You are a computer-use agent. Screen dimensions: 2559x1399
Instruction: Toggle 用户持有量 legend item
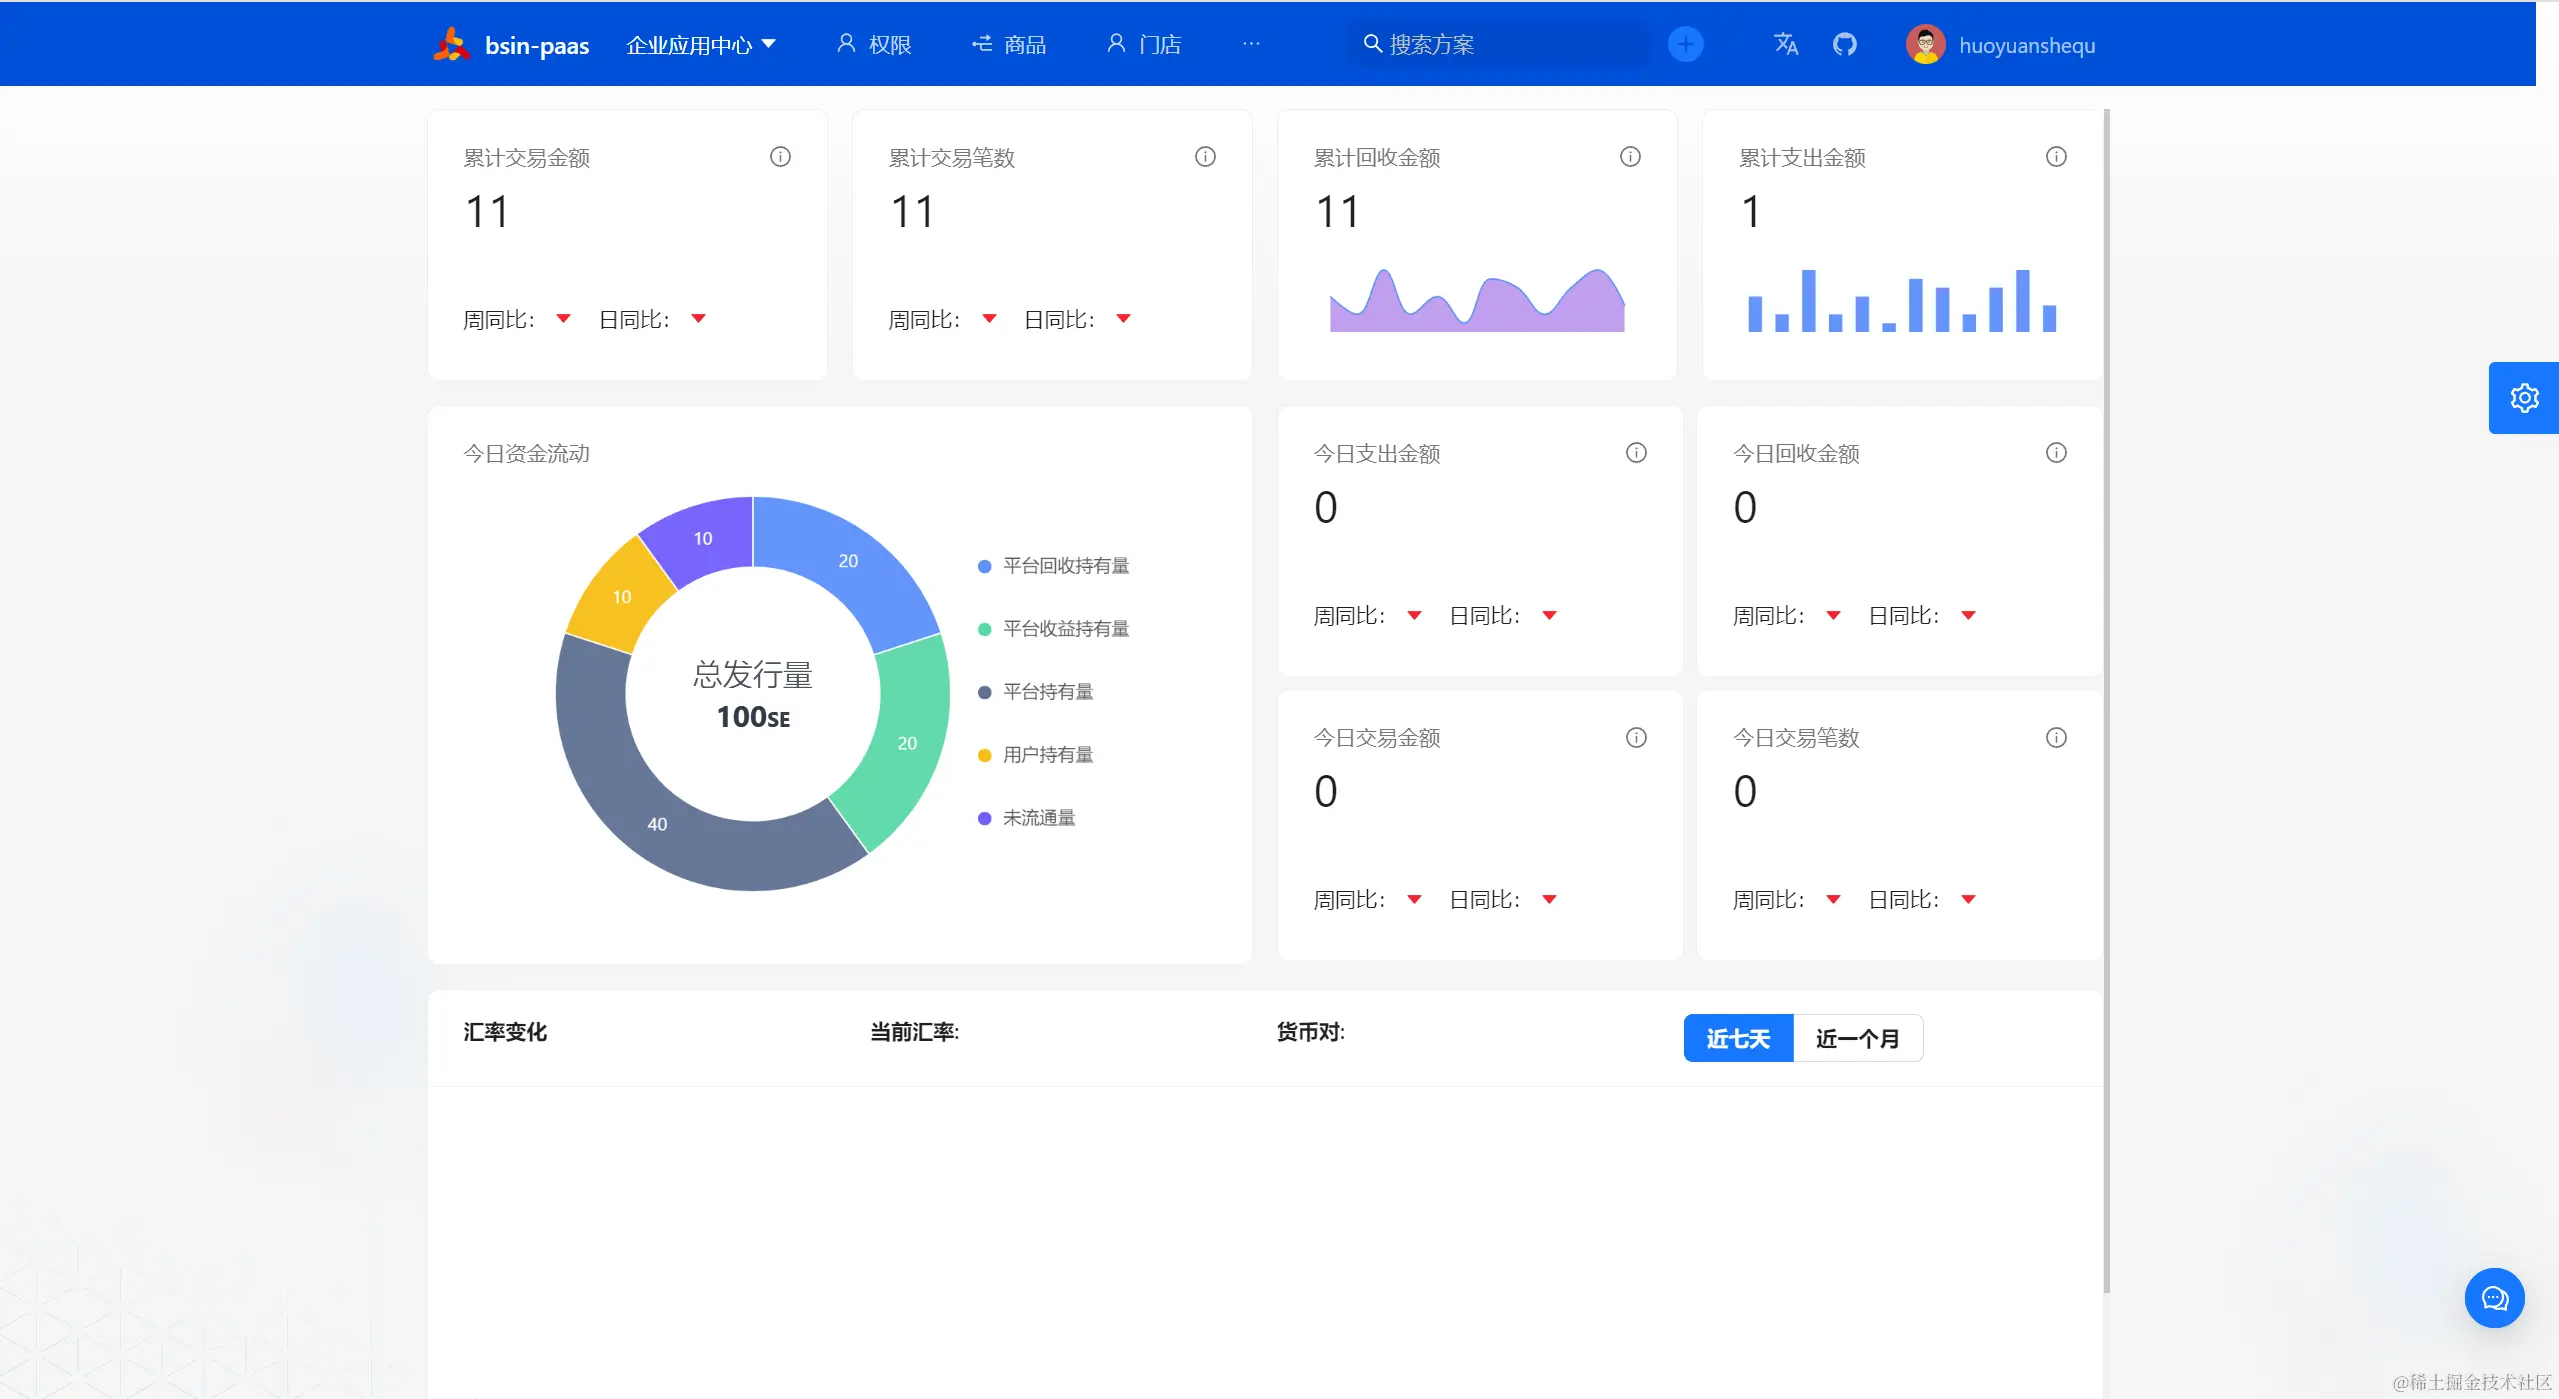point(1047,755)
